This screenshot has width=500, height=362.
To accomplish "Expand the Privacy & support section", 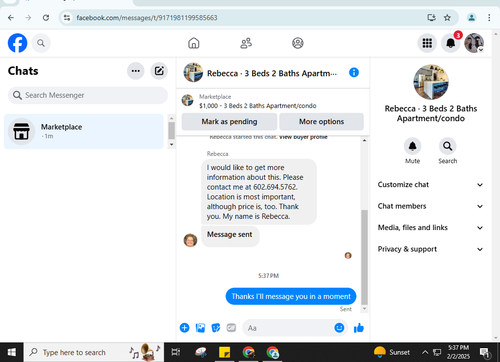I will [x=430, y=249].
